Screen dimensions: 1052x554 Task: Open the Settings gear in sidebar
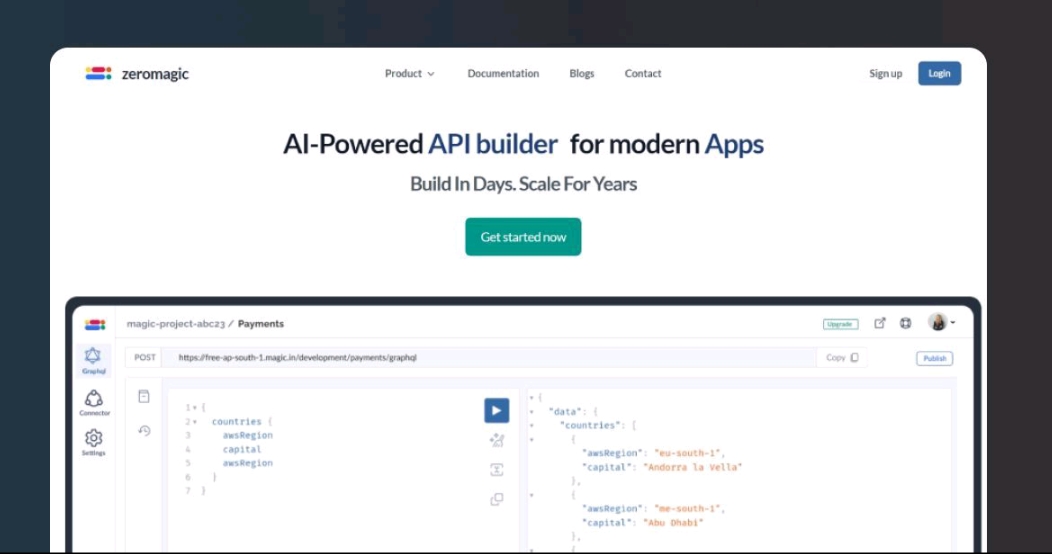94,441
